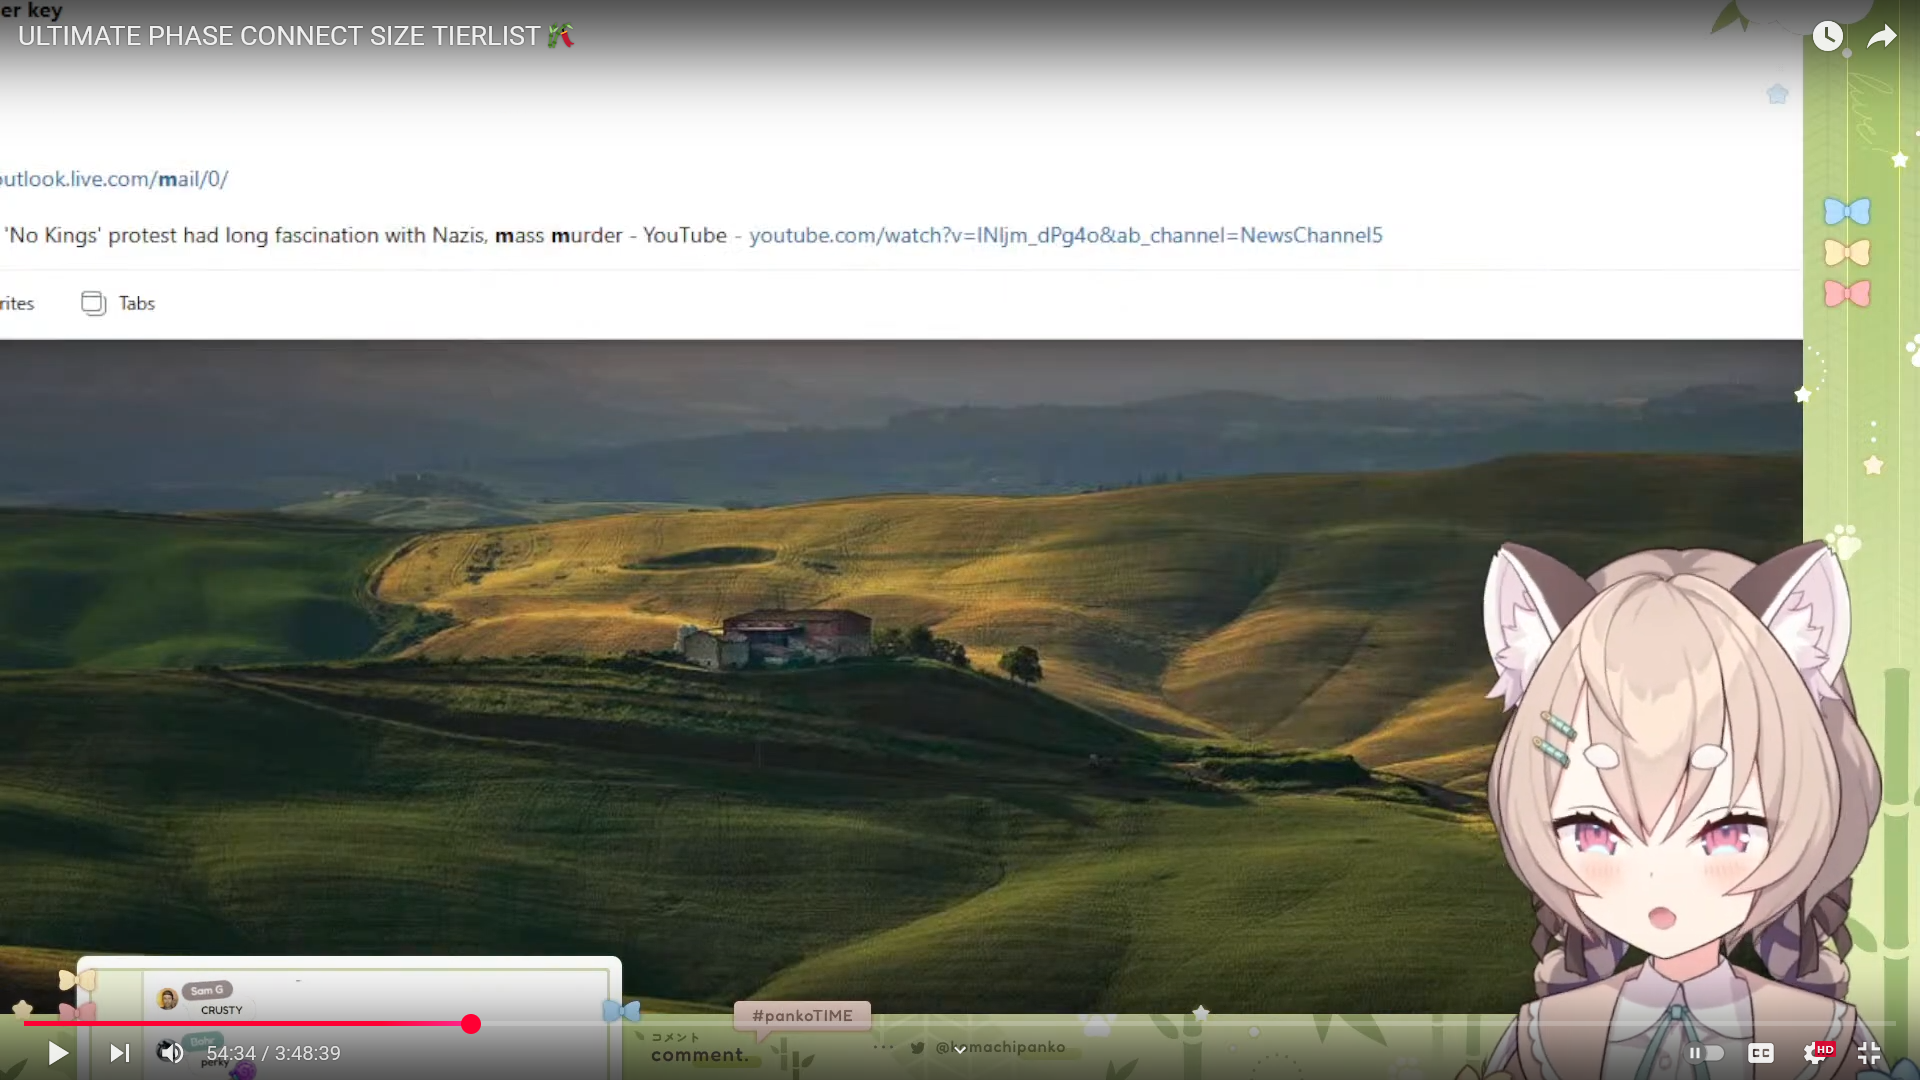Click the Play button
The image size is (1920, 1080).
click(58, 1053)
